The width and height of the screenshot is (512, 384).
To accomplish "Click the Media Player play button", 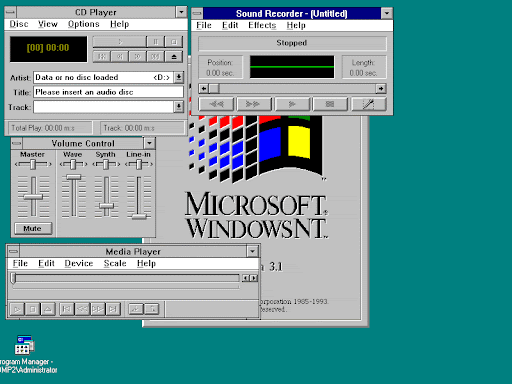I will [x=17, y=309].
